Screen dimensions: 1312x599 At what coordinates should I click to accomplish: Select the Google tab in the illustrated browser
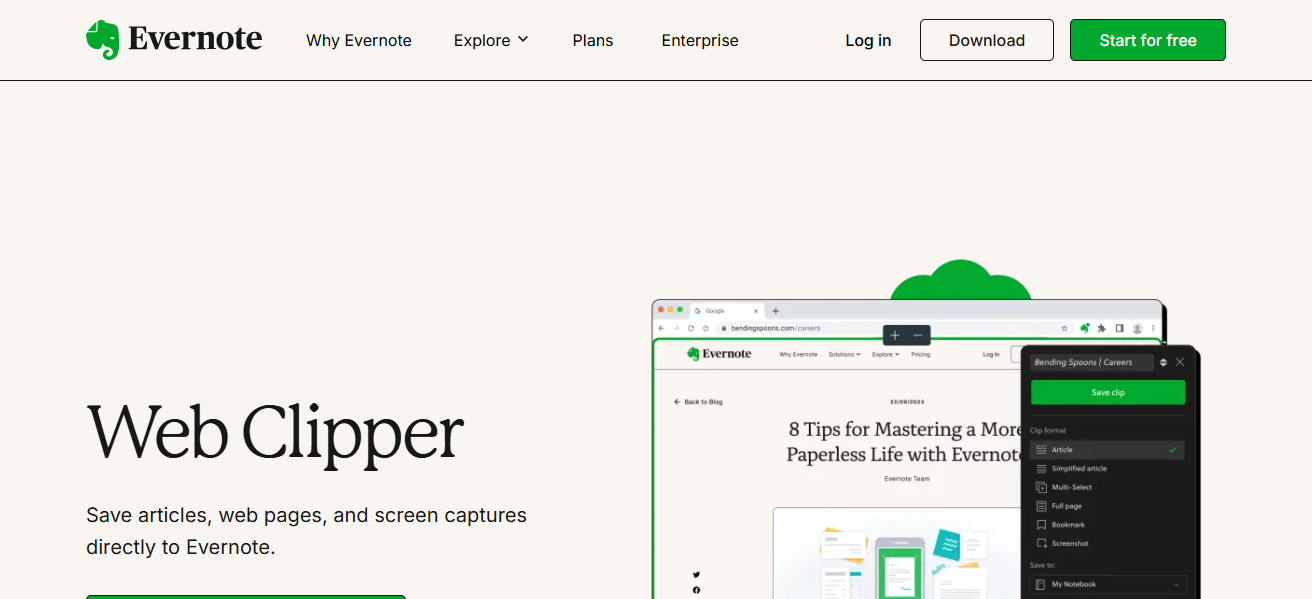click(727, 311)
